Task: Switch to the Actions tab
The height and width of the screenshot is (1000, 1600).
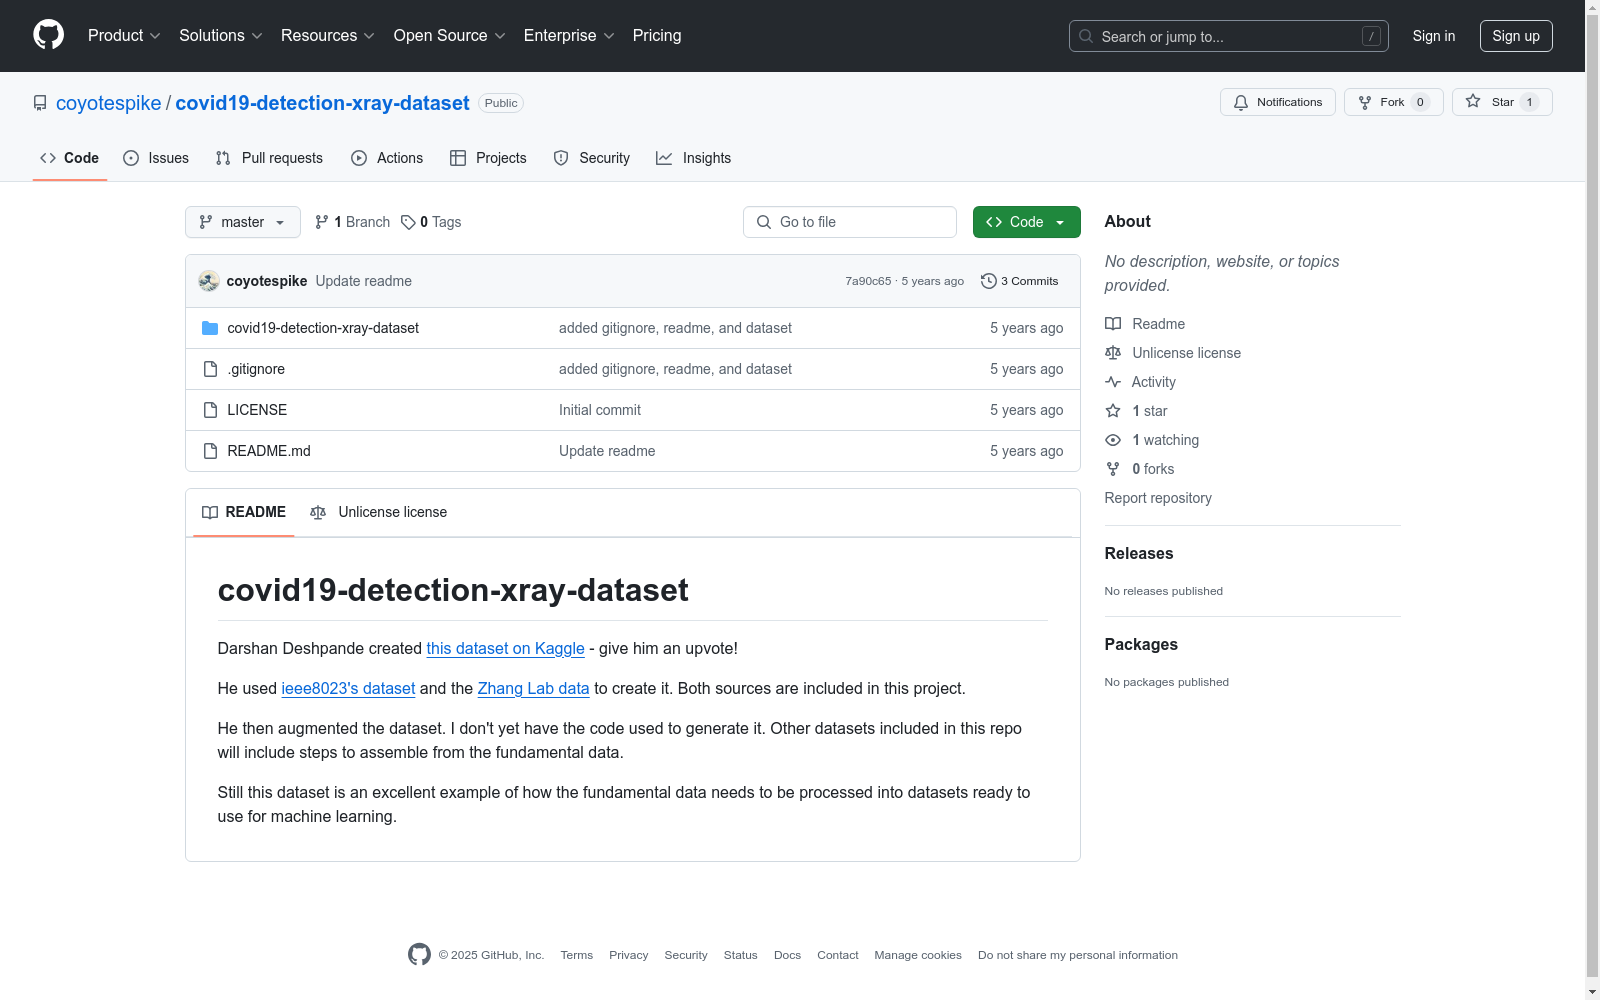Action: click(x=387, y=158)
